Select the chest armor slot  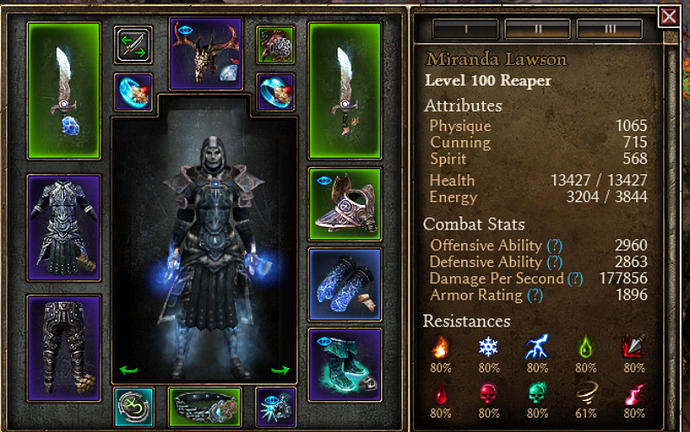point(64,227)
